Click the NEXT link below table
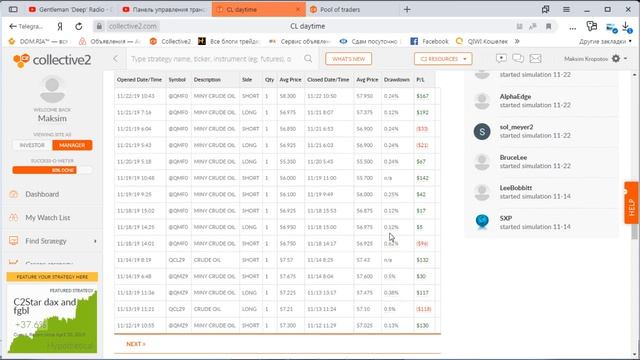The image size is (640, 360). (136, 344)
